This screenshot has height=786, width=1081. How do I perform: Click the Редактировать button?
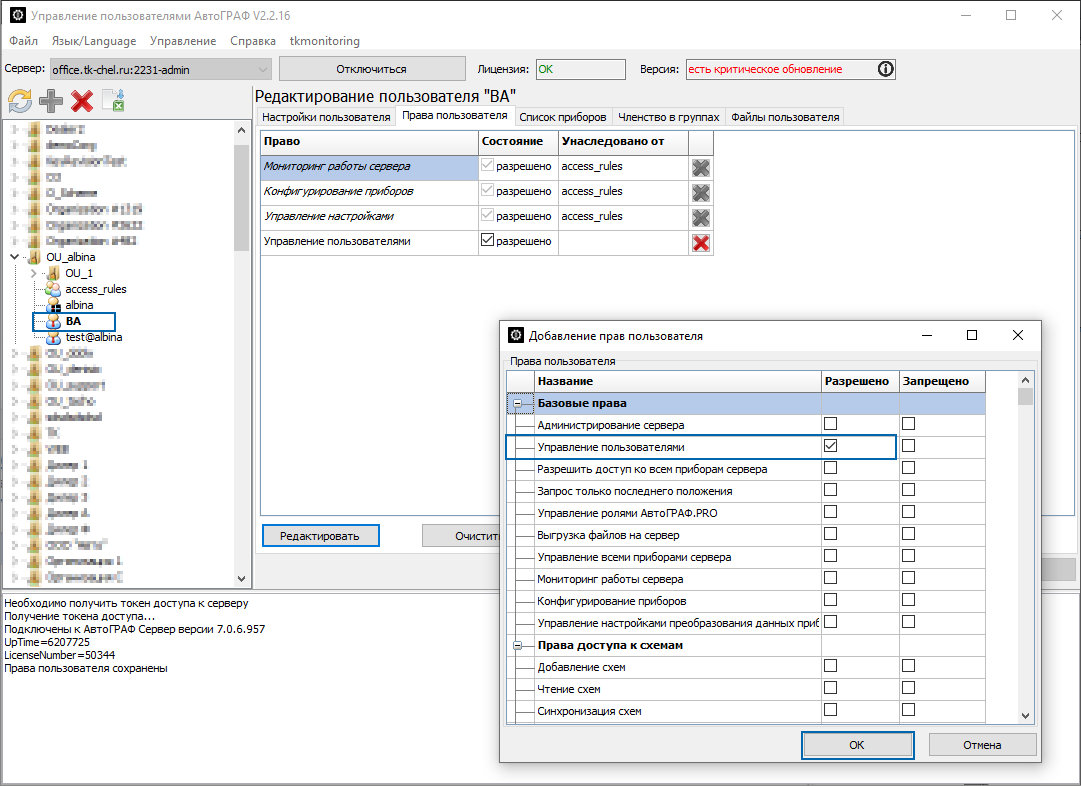pos(320,536)
